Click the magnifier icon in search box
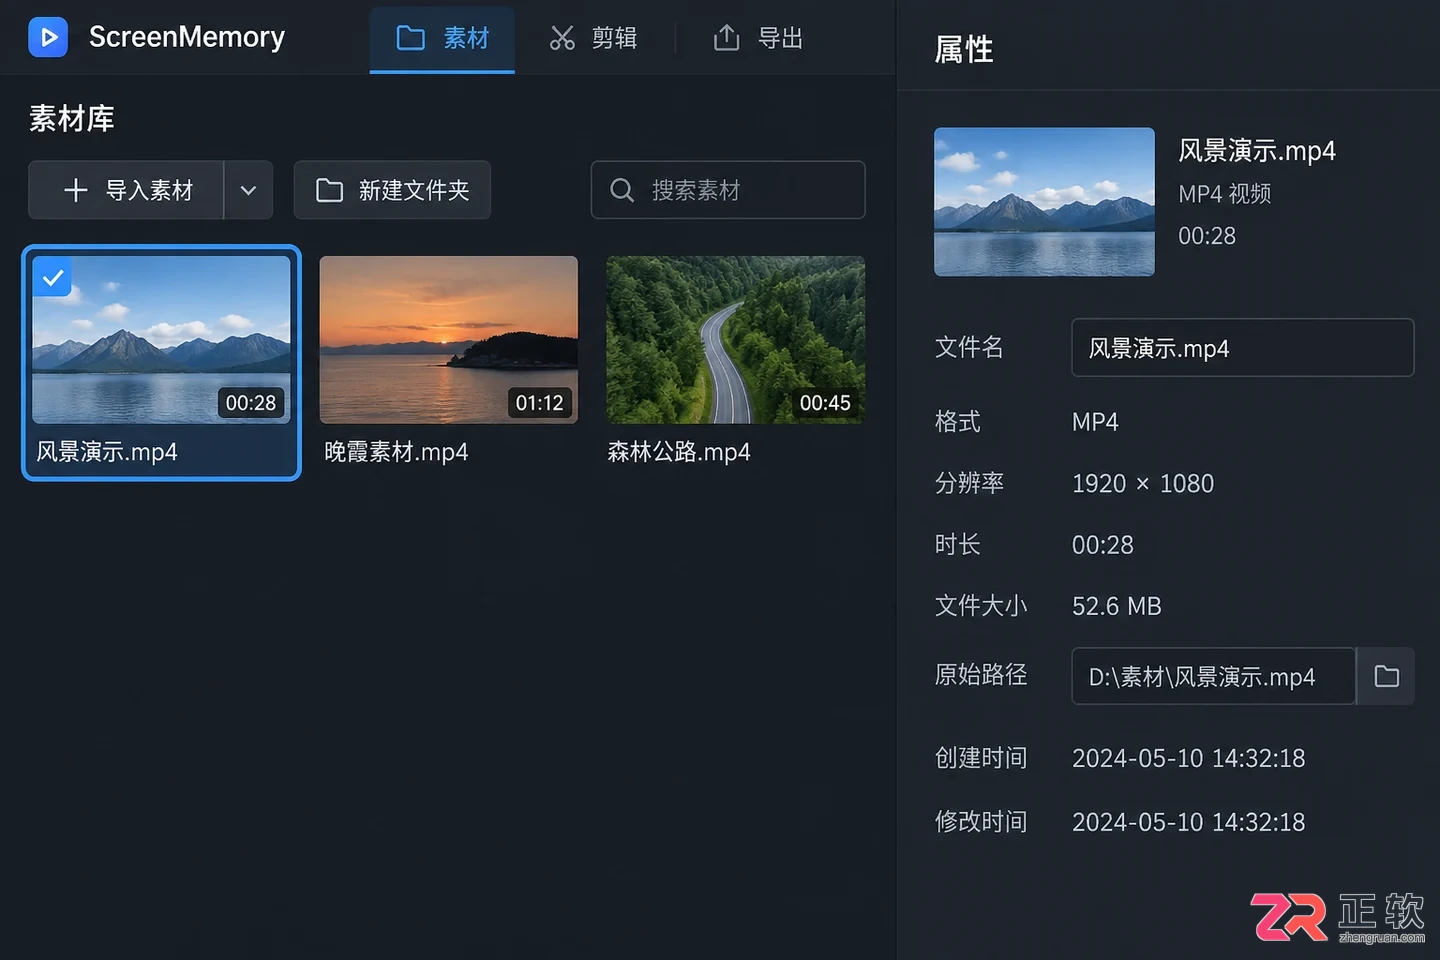Image resolution: width=1440 pixels, height=960 pixels. click(622, 190)
